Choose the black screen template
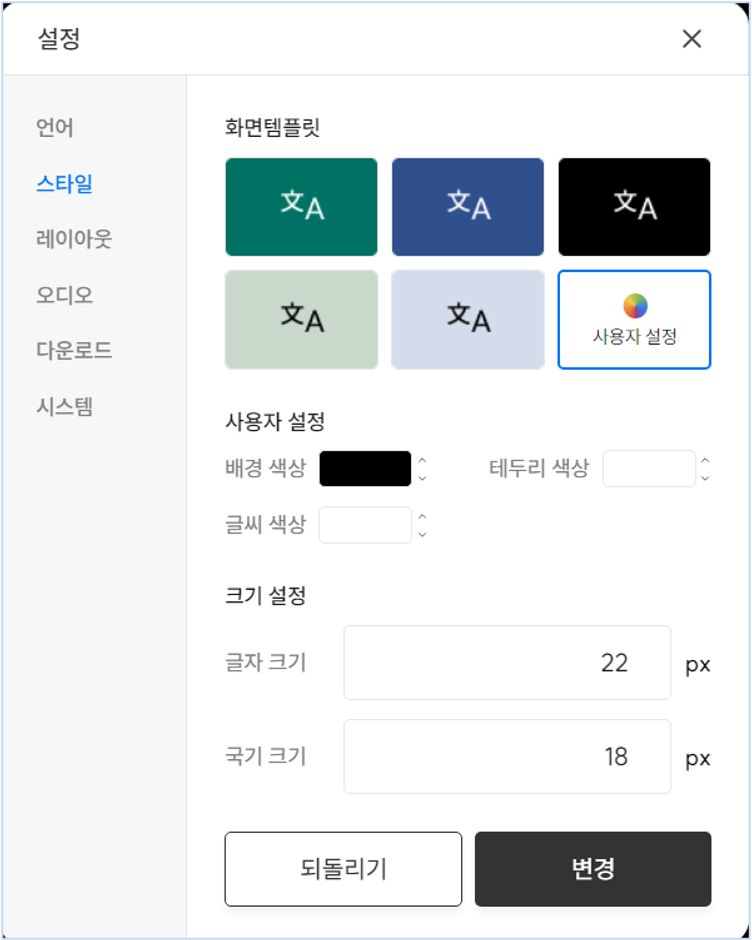 point(634,207)
